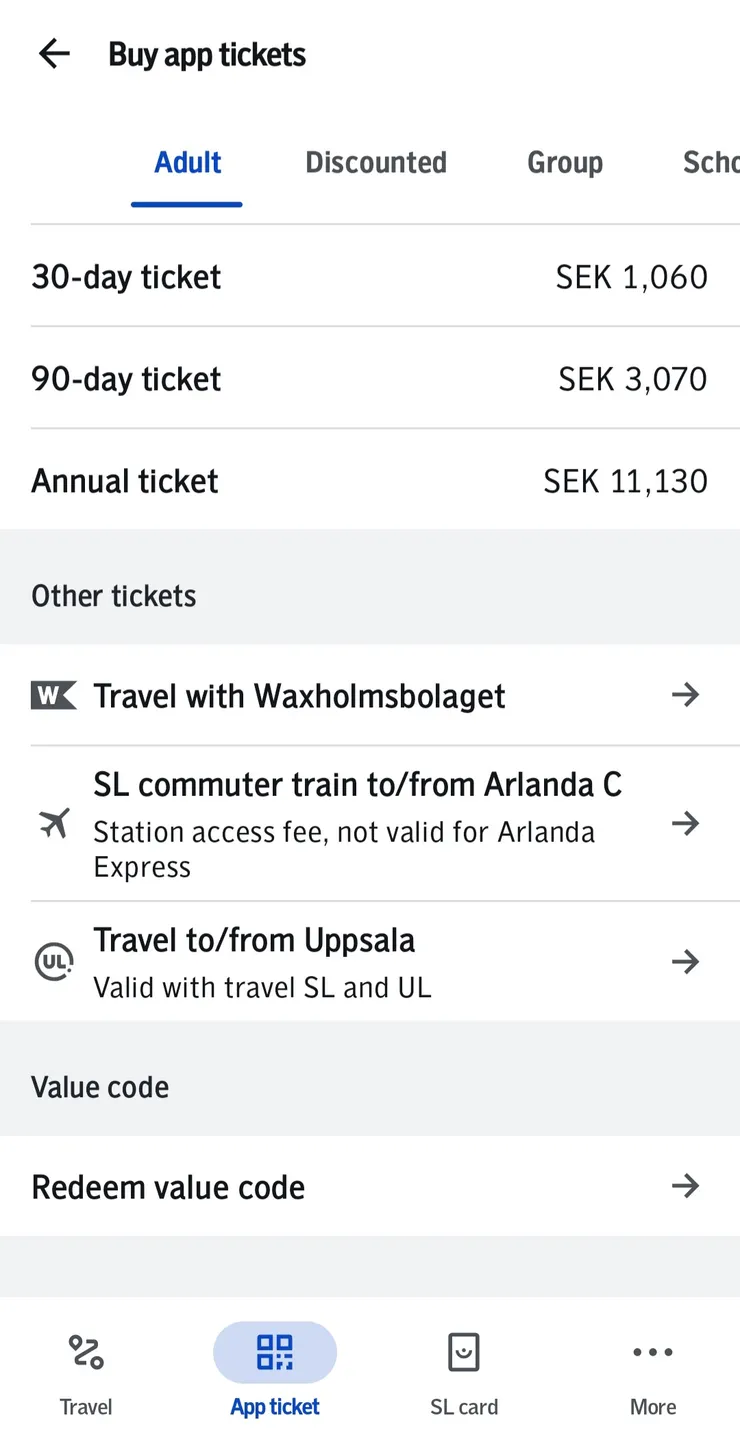This screenshot has height=1451, width=740.
Task: Expand Travel to/from Uppsala arrow
Action: pyautogui.click(x=685, y=962)
